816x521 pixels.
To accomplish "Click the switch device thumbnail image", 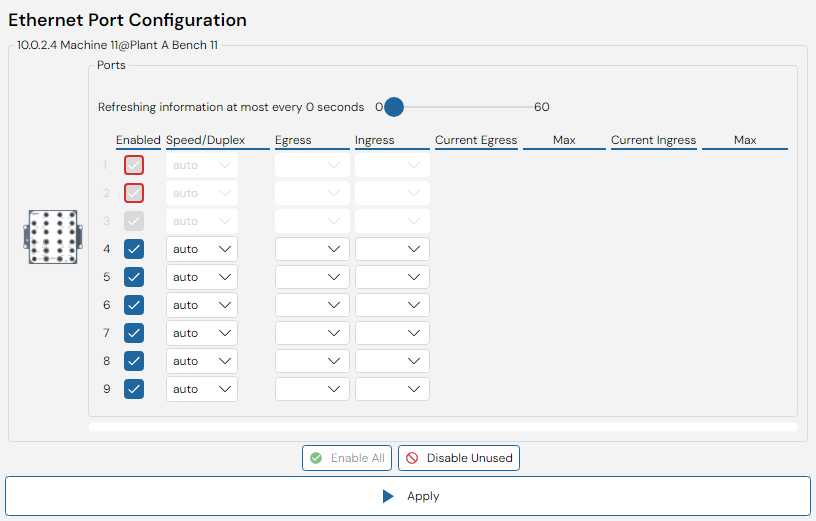I will point(53,237).
